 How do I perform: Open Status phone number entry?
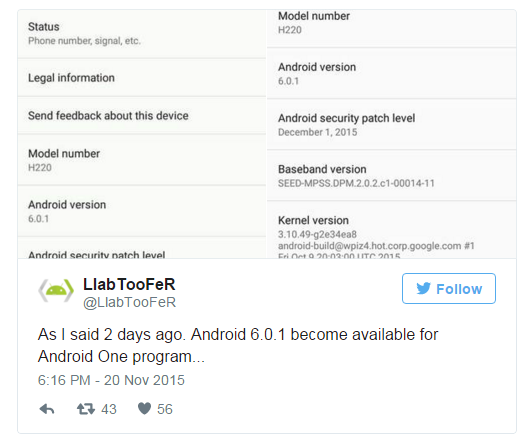click(x=142, y=34)
